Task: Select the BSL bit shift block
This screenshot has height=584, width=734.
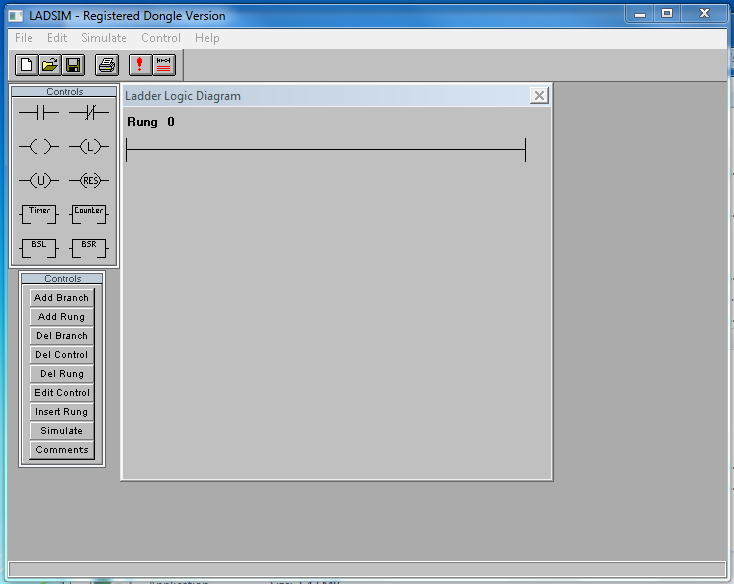Action: coord(39,248)
